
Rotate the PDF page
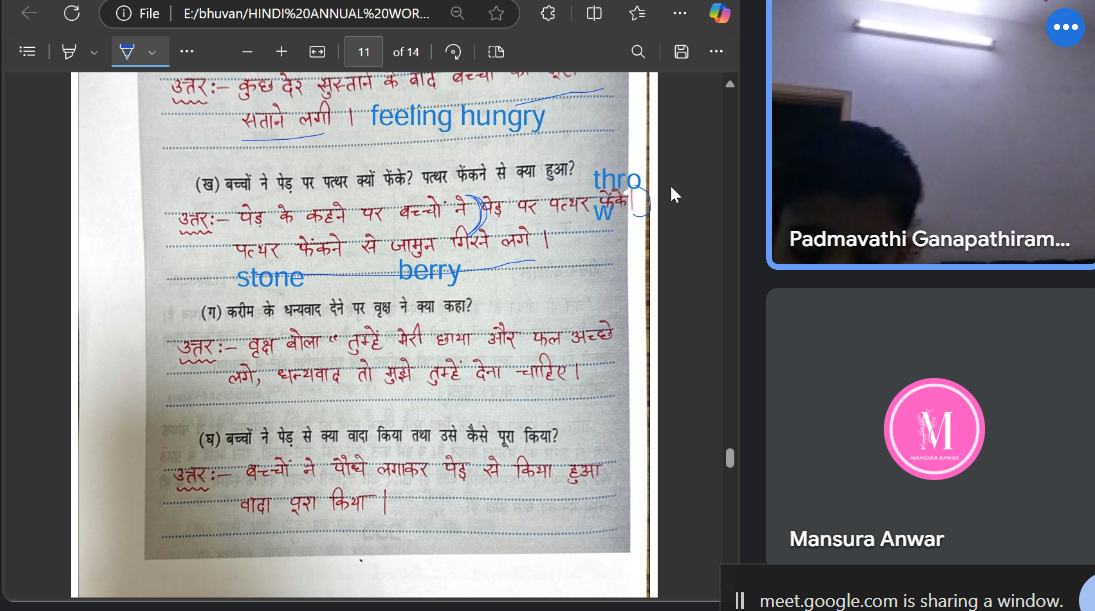tap(453, 51)
